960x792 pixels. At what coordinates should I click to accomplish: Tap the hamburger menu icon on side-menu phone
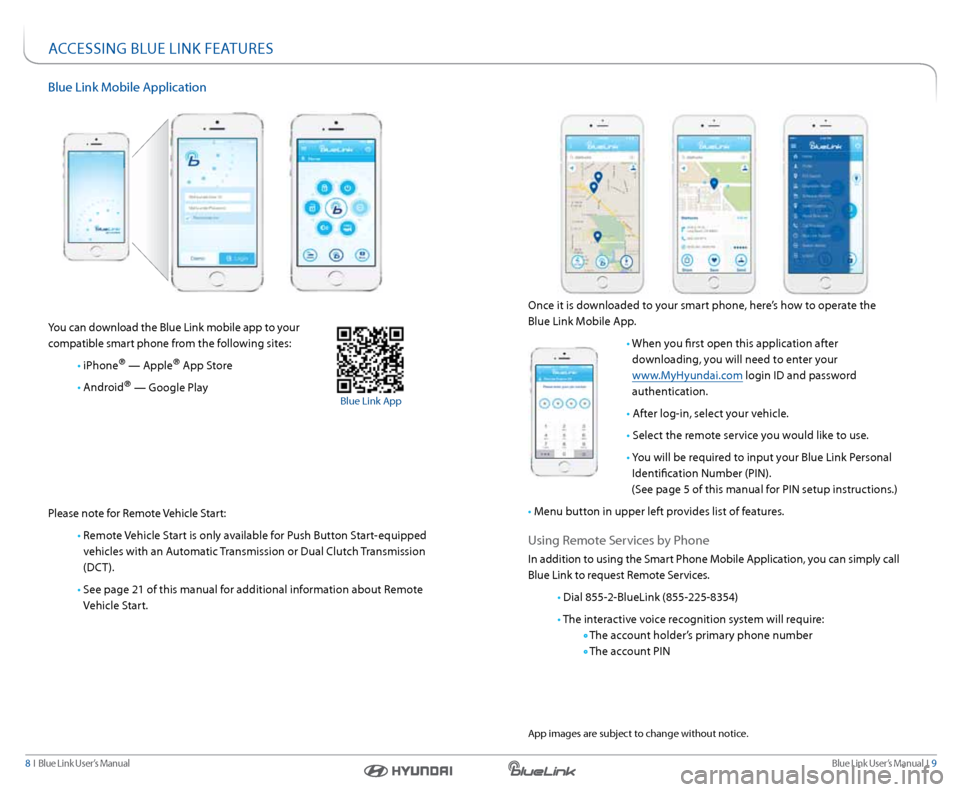(793, 146)
